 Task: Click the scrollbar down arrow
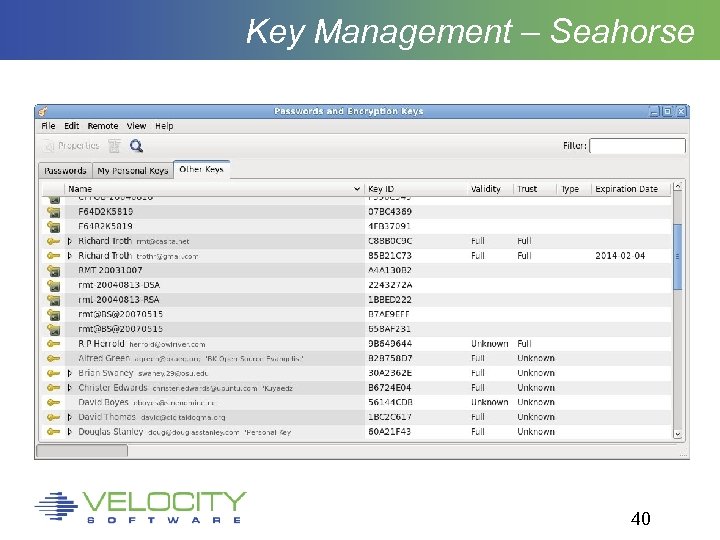pyautogui.click(x=678, y=433)
